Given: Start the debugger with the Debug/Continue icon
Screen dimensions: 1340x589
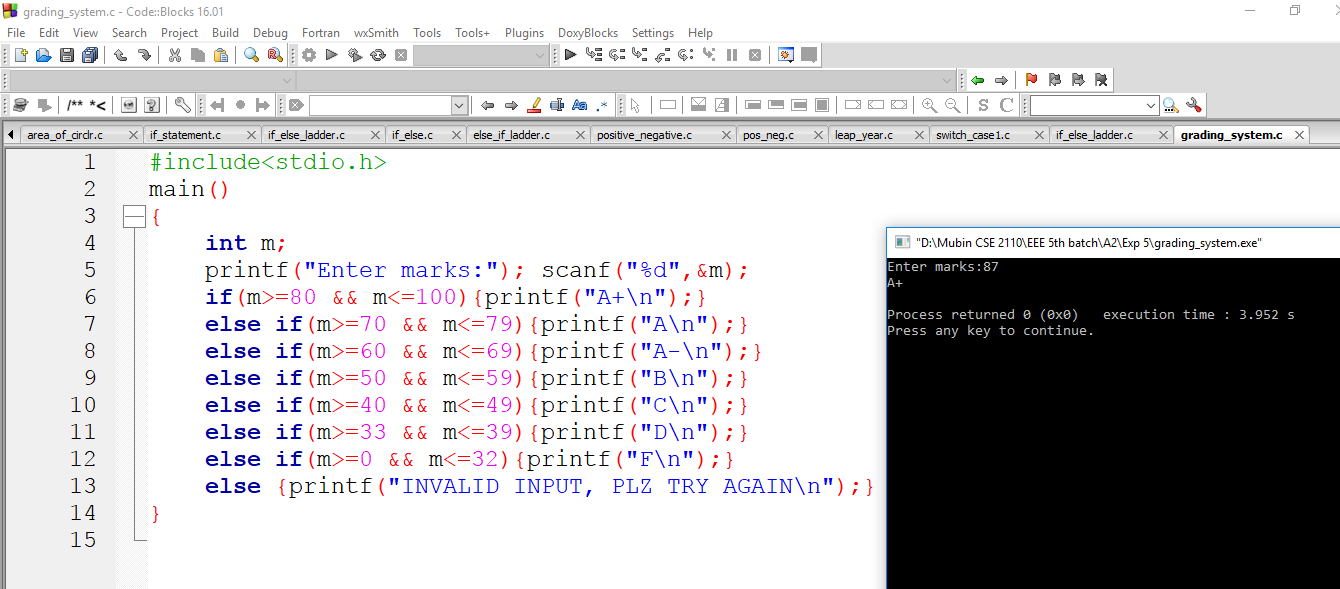Looking at the screenshot, I should [571, 55].
